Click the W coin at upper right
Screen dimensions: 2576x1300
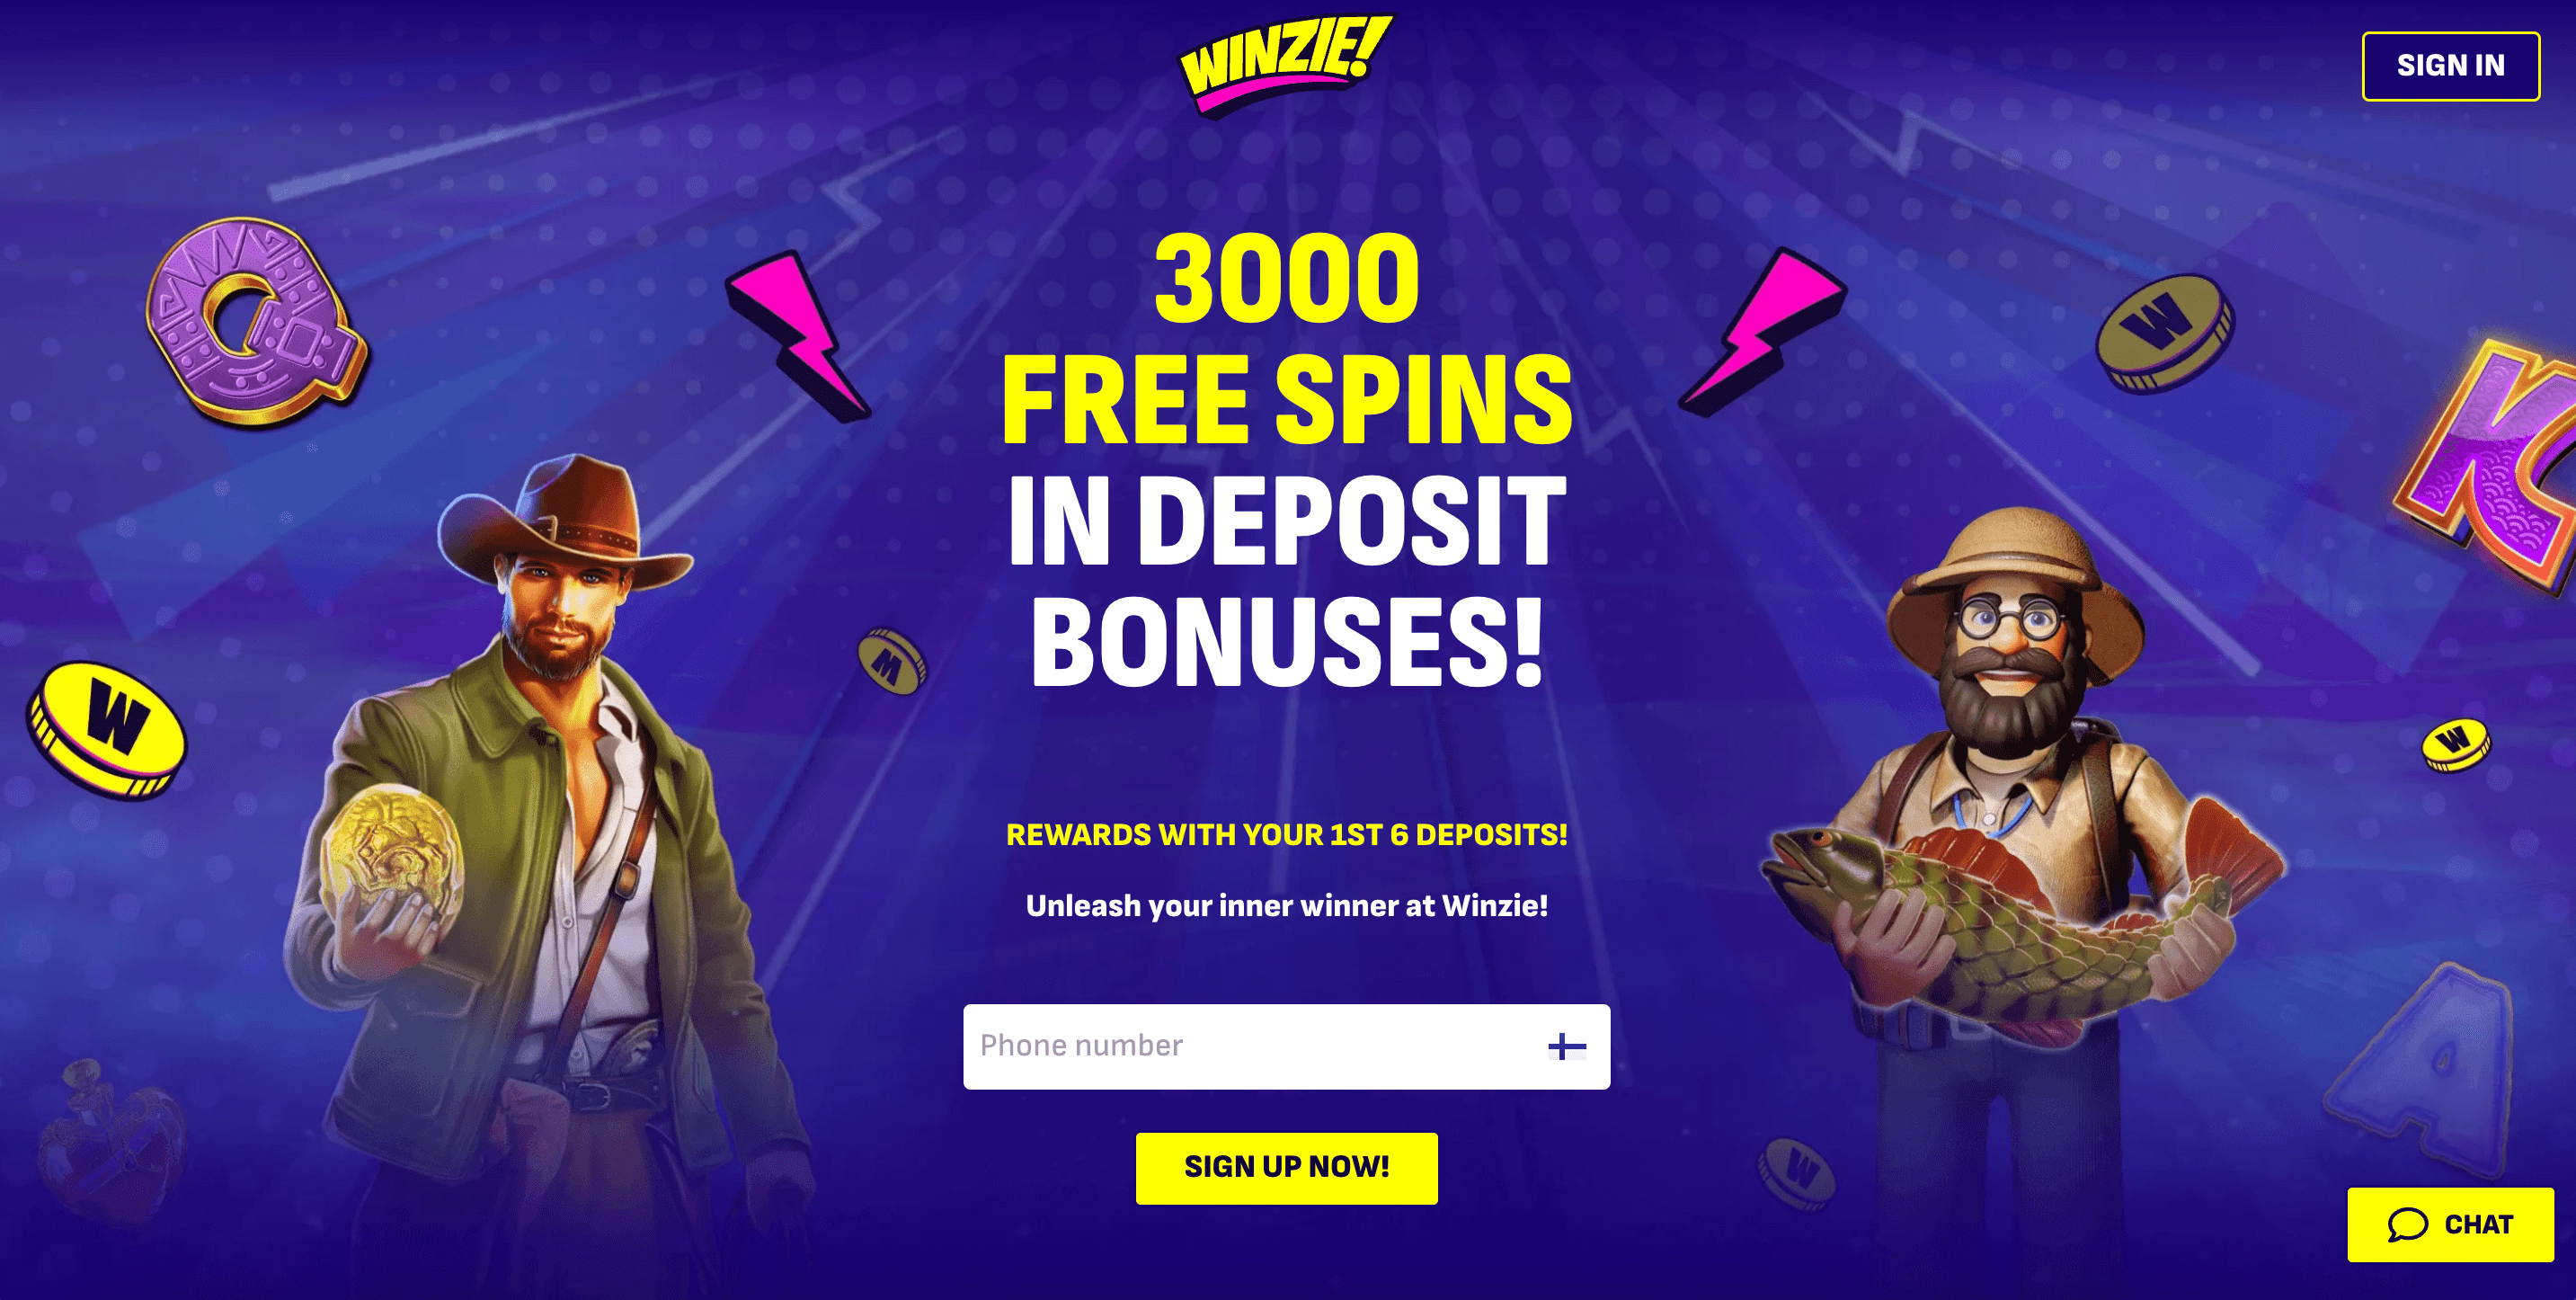coord(2164,332)
